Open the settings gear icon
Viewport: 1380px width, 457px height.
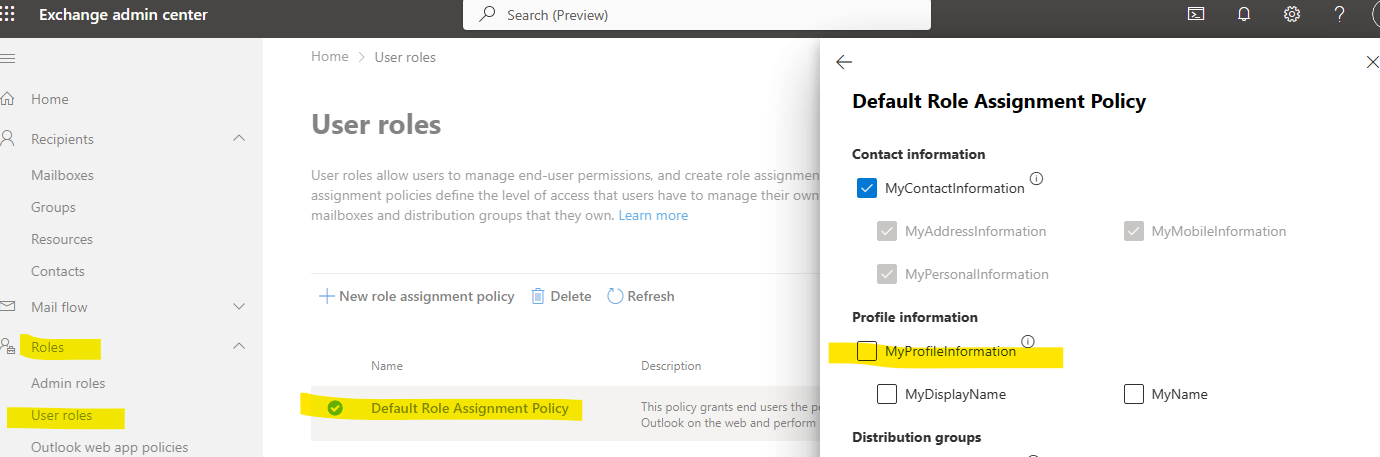(x=1292, y=14)
